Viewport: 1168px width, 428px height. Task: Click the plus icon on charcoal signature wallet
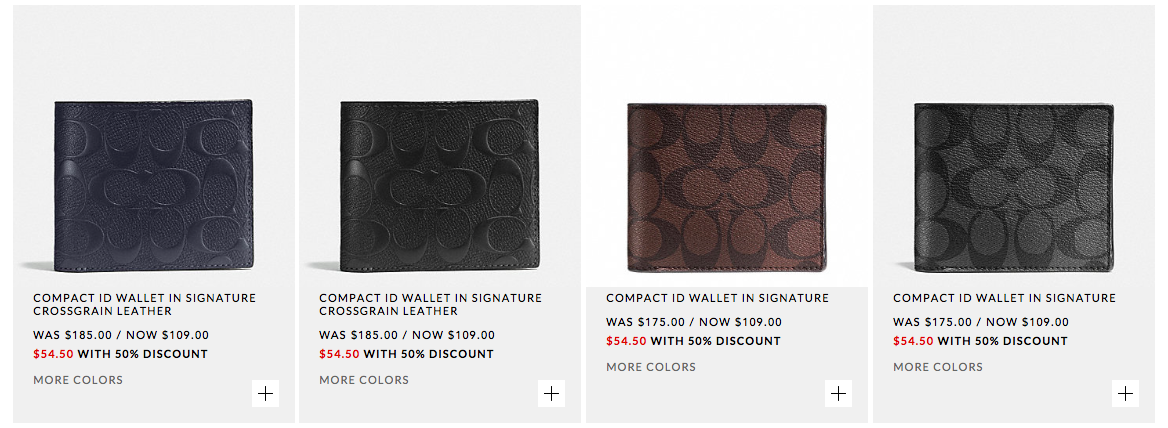pyautogui.click(x=1125, y=393)
